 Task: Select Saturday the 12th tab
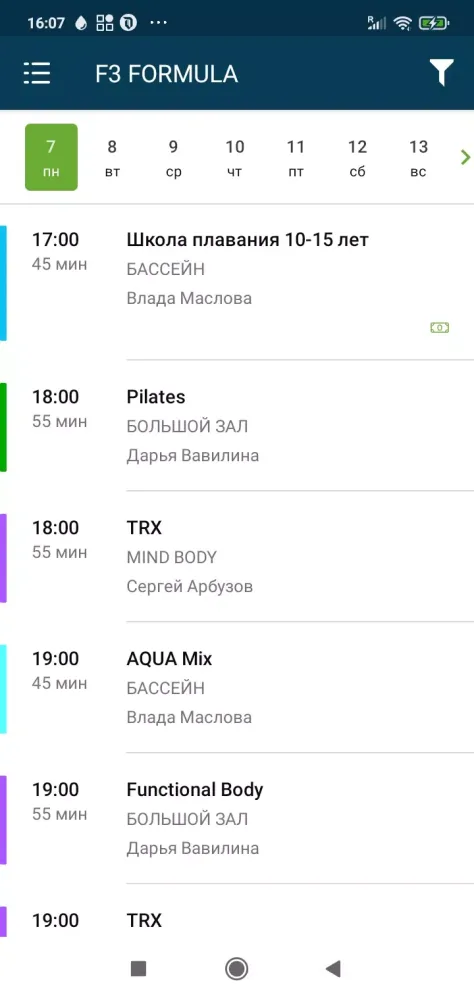coord(357,157)
